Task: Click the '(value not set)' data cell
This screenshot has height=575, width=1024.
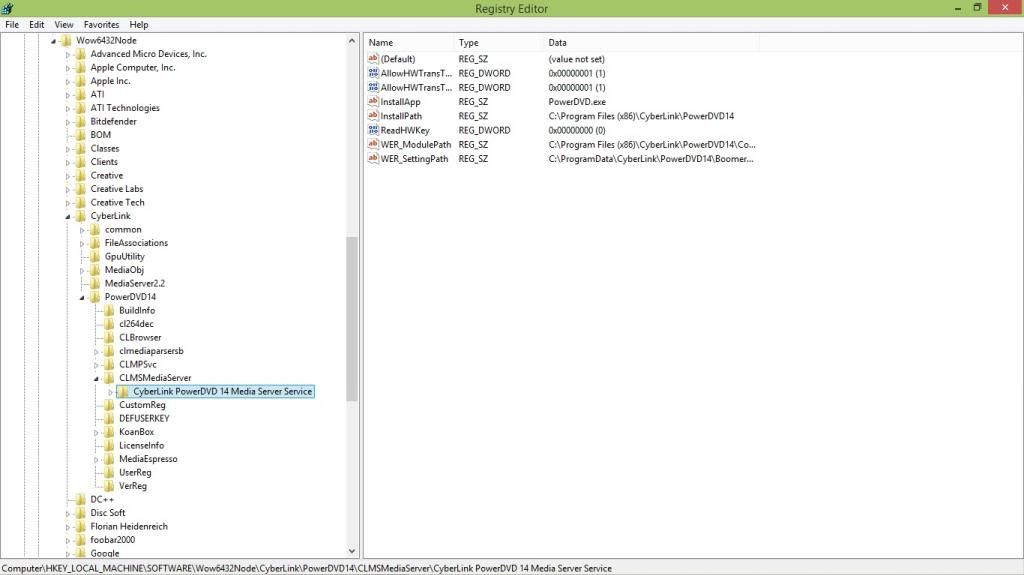Action: (577, 59)
